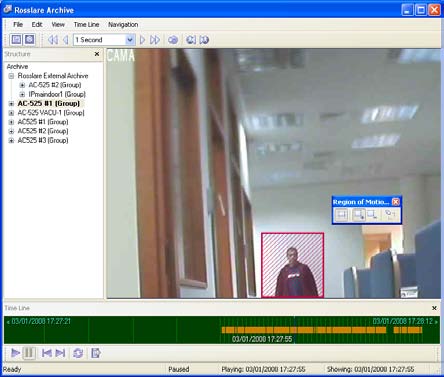Image resolution: width=444 pixels, height=377 pixels.
Task: Click the timeline refresh icon
Action: [78, 353]
